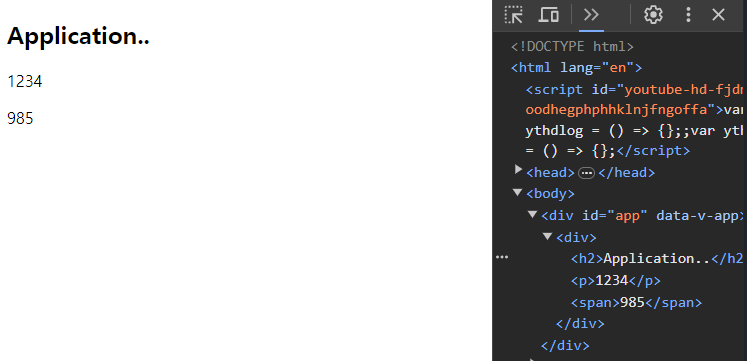The width and height of the screenshot is (747, 361).
Task: Click the Application.. heading on page
Action: 78,36
